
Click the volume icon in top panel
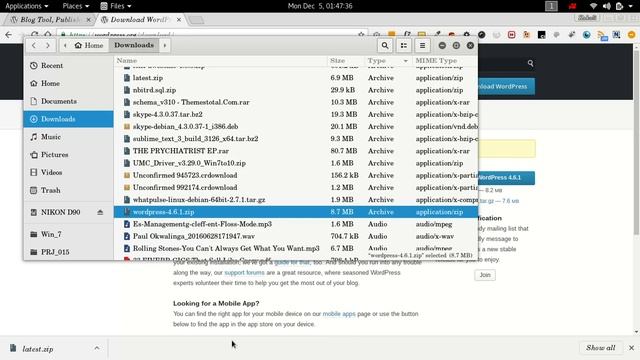point(607,6)
